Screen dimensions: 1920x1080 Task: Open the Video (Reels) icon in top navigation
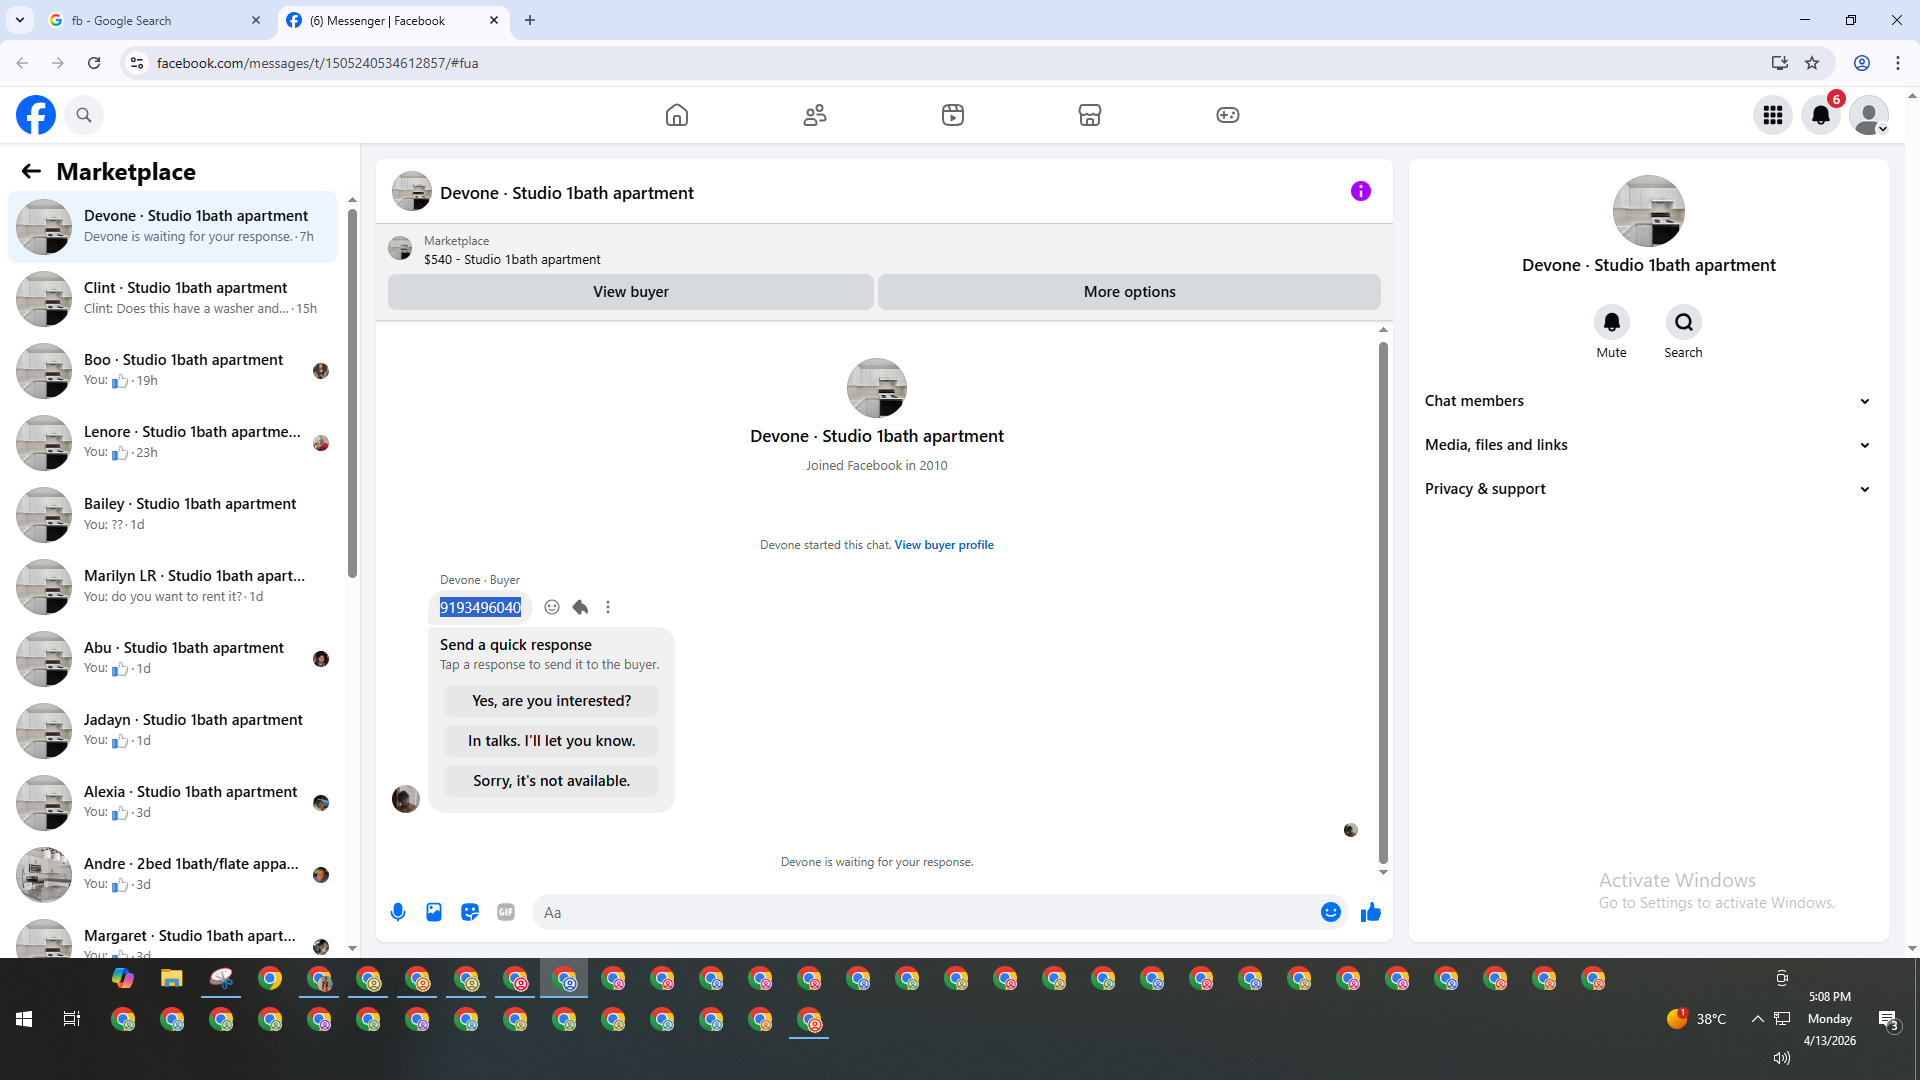point(953,115)
